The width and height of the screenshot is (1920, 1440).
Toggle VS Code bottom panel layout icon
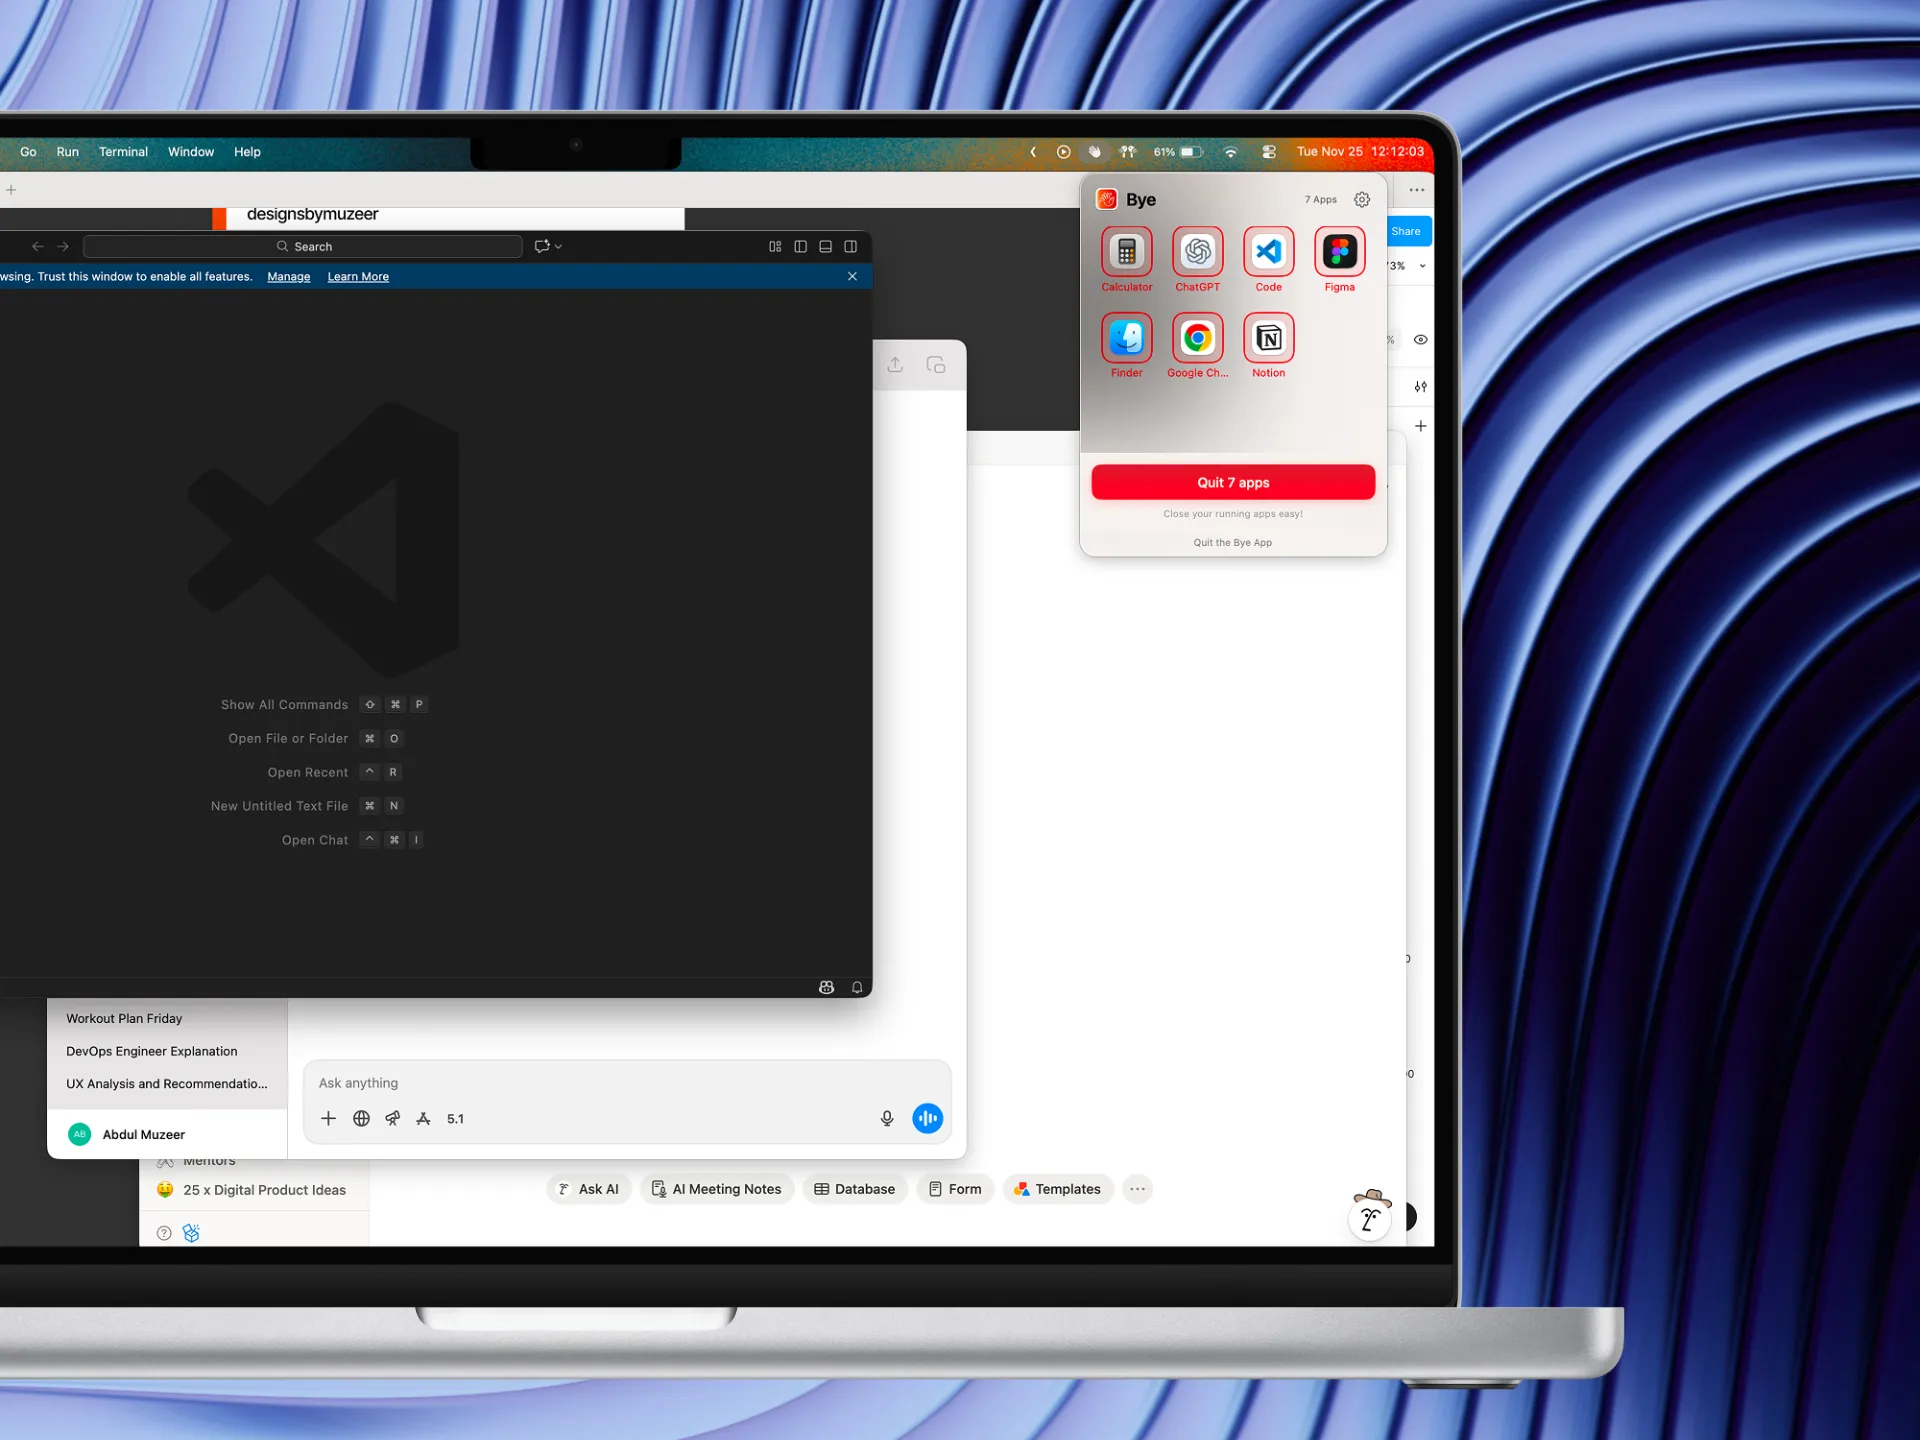pos(825,246)
